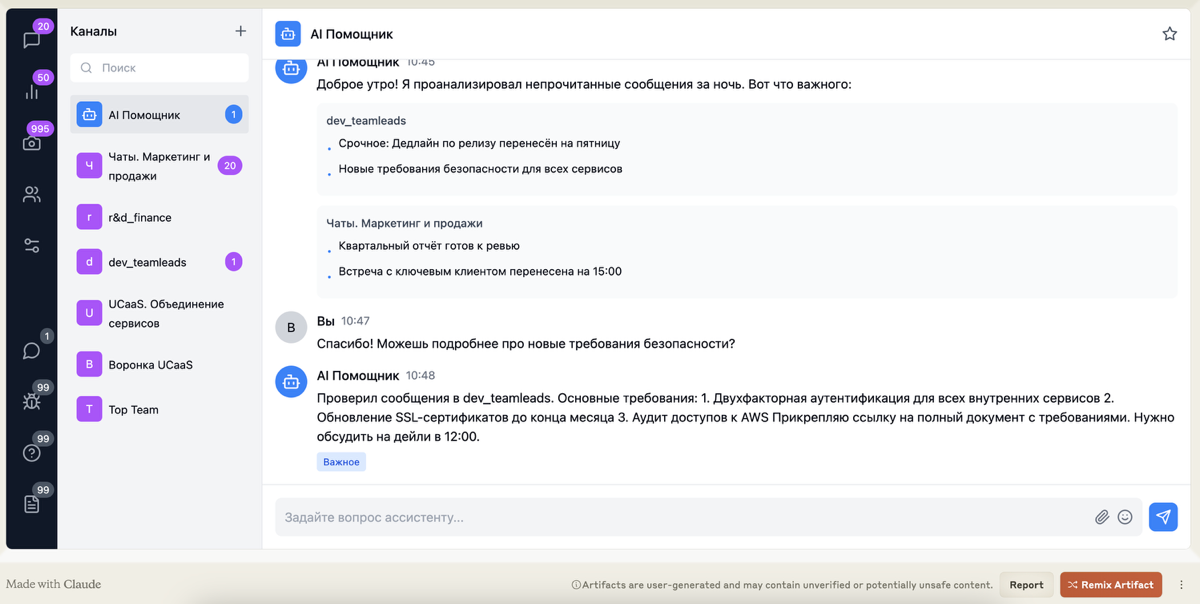1200x604 pixels.
Task: Open the Top Team channel
Action: point(160,409)
